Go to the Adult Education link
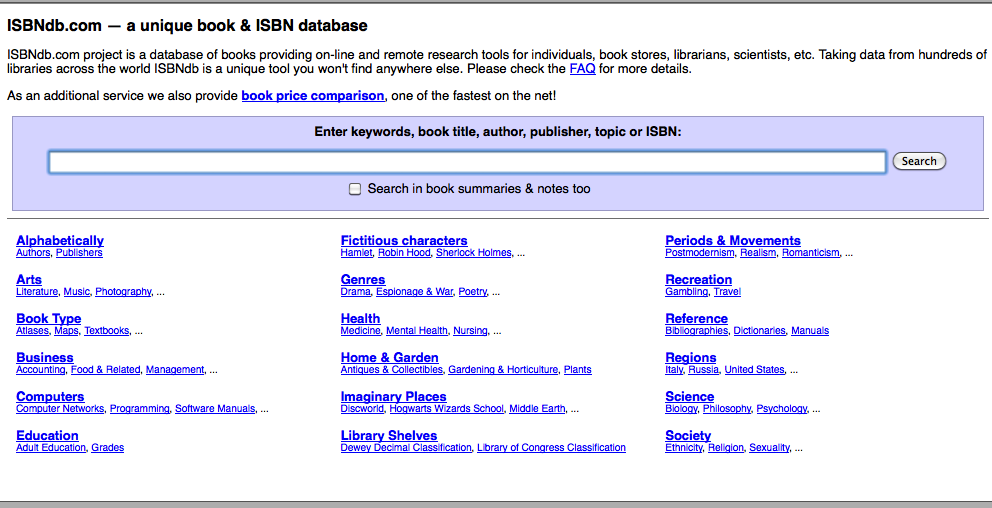This screenshot has width=992, height=508. (x=51, y=448)
